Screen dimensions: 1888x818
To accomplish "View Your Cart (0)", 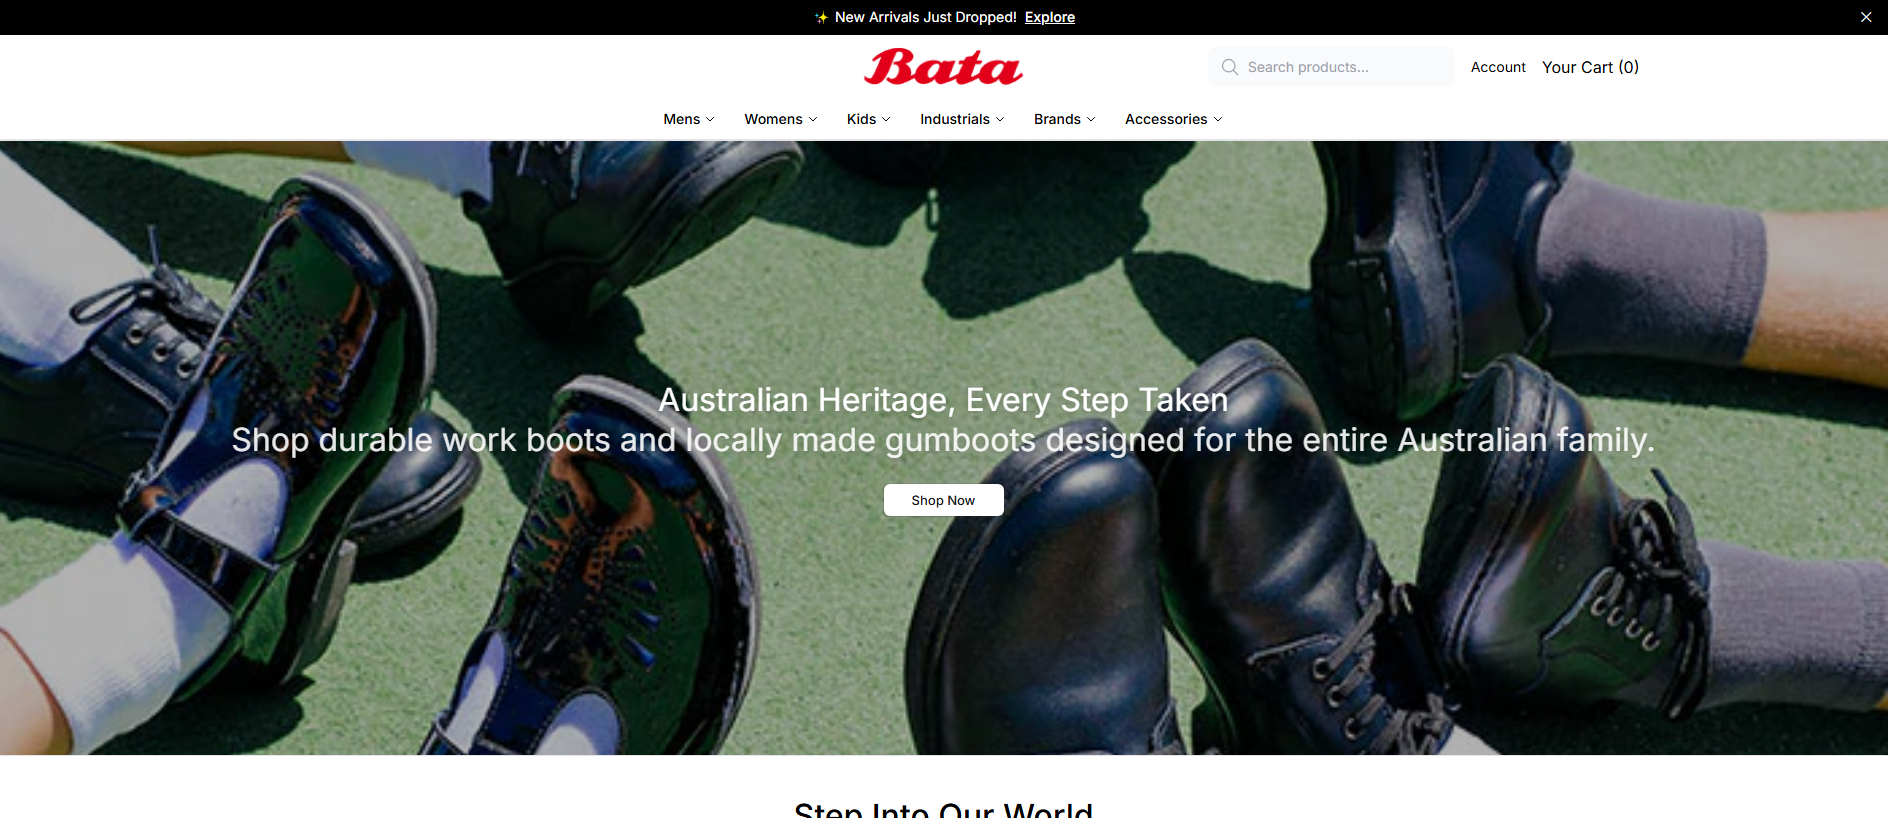I will 1590,67.
